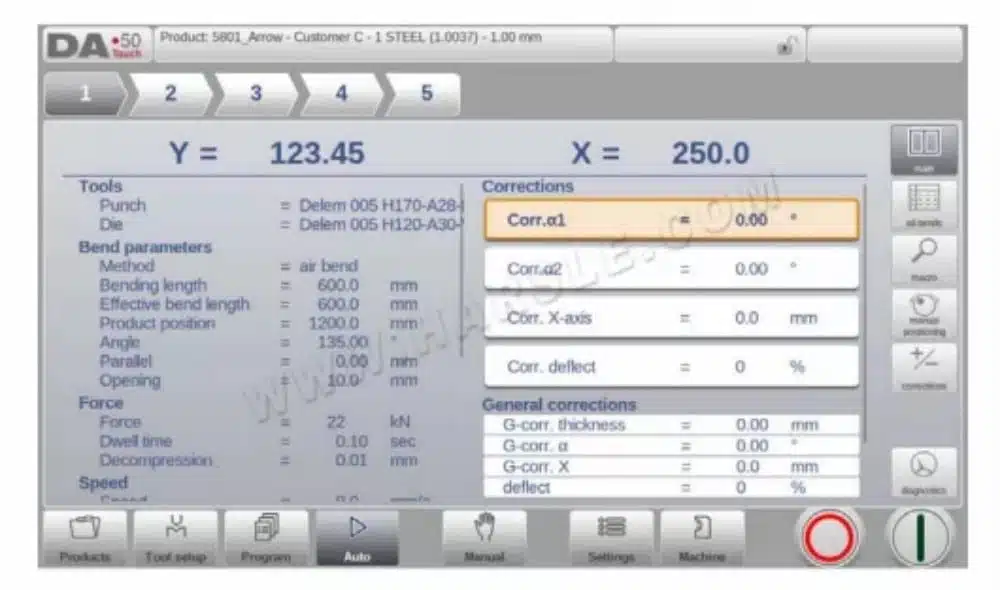Tap the product title bar text
Viewport: 1000px width, 590px height.
[351, 38]
